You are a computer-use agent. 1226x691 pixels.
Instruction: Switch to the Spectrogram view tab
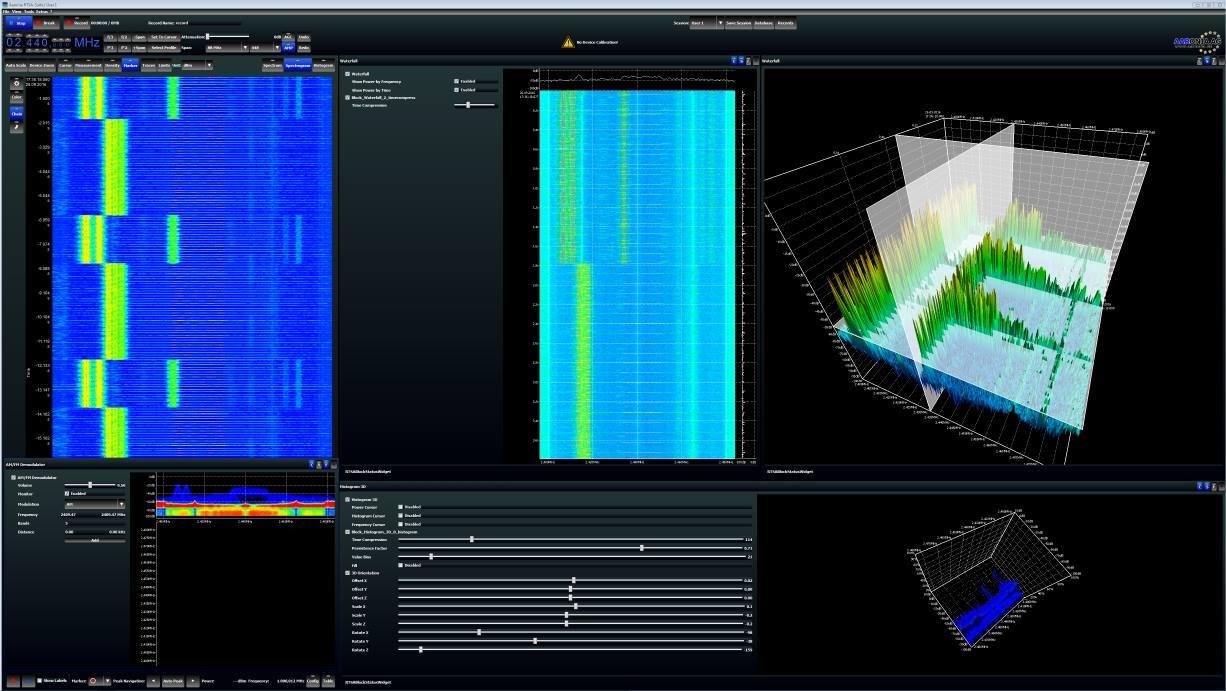[x=298, y=65]
